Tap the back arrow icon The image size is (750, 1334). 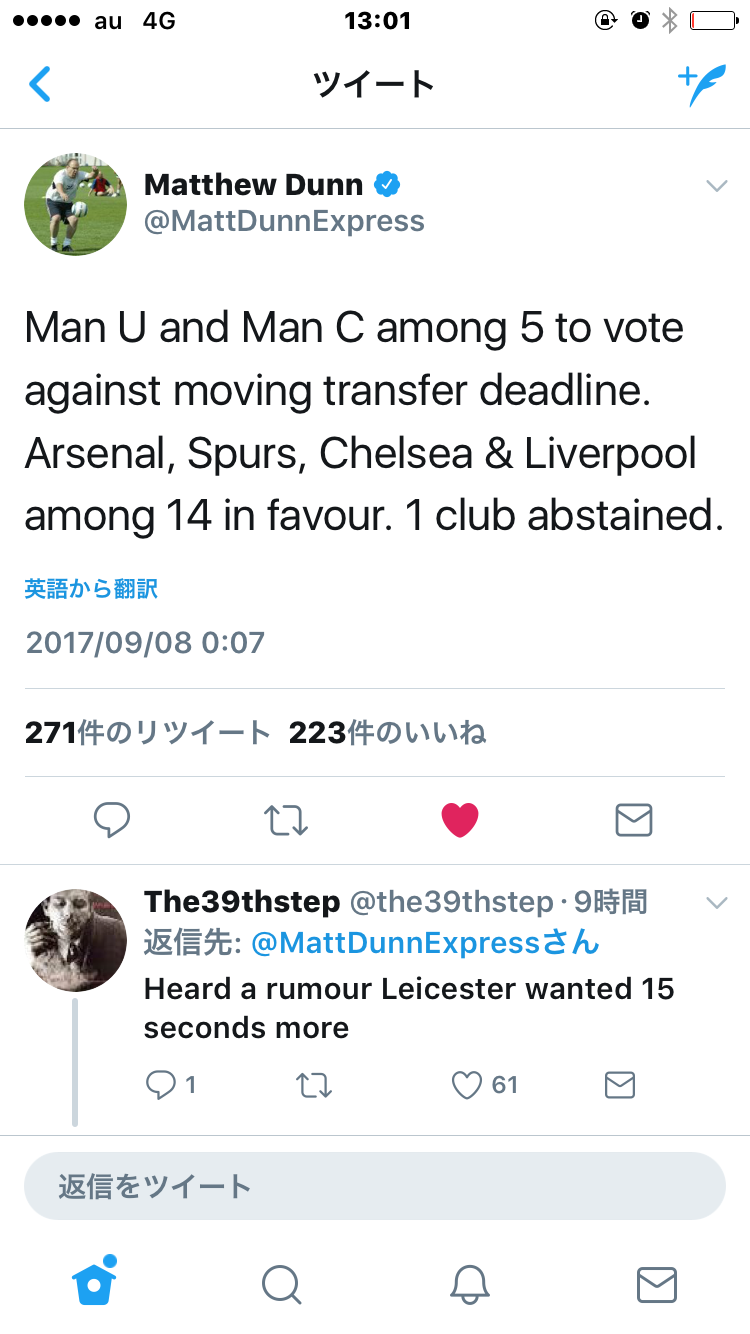[40, 84]
